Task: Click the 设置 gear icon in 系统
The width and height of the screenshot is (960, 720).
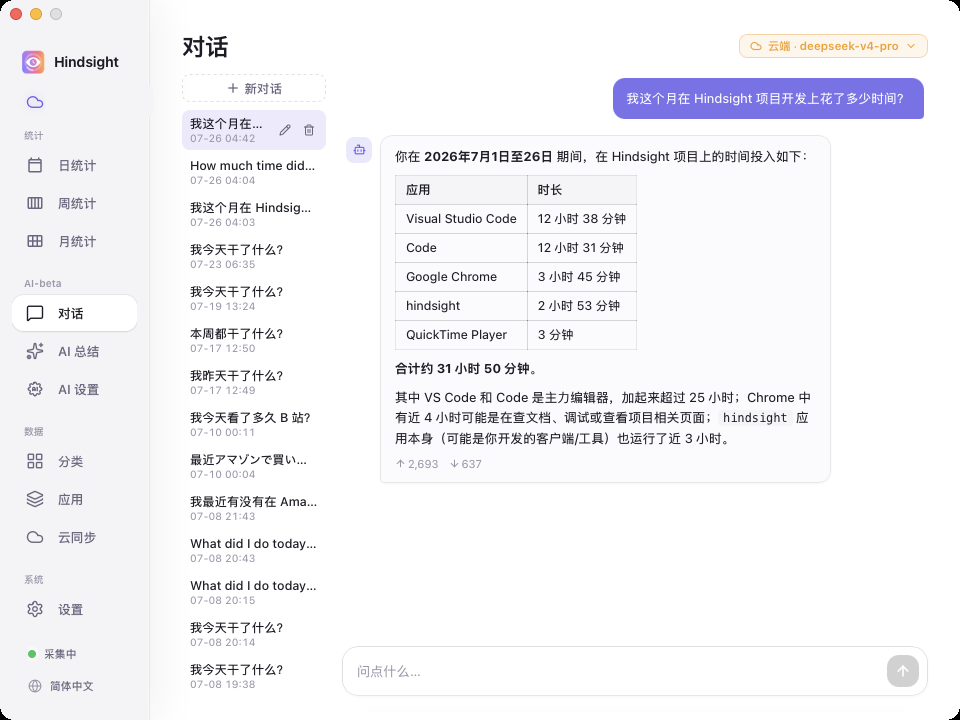Action: 35,609
